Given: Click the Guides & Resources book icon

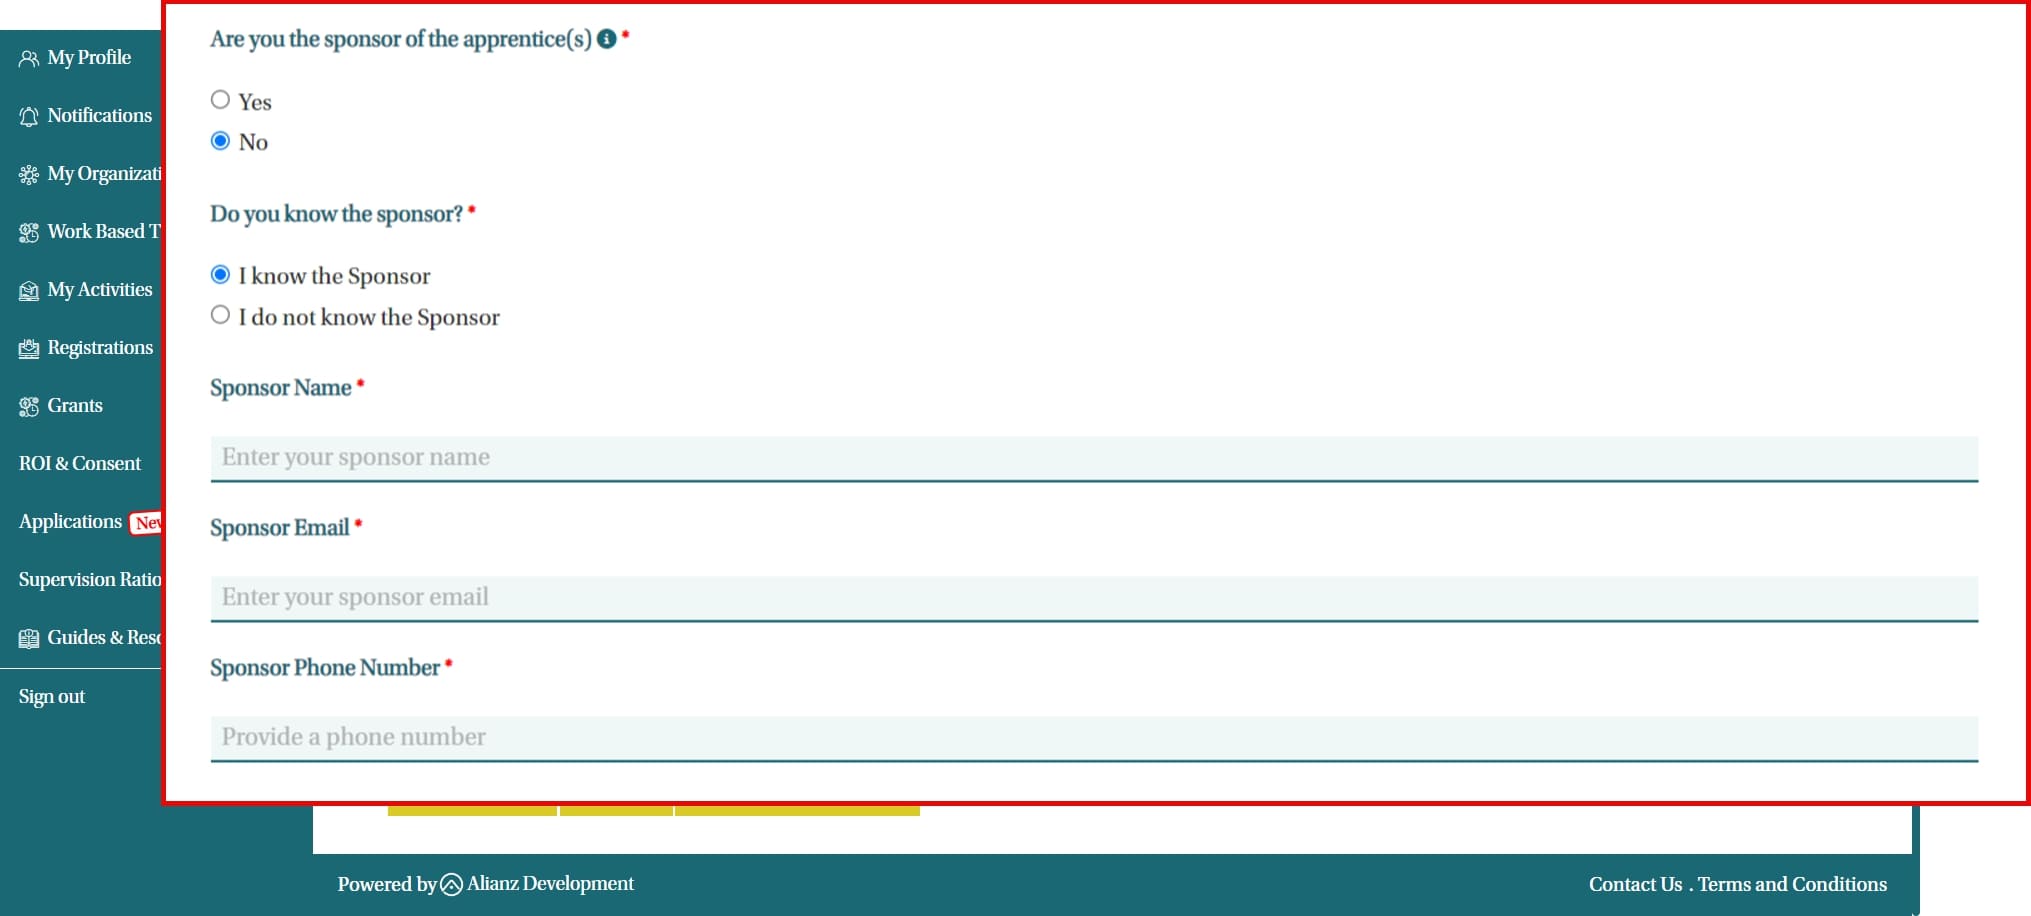Looking at the screenshot, I should pos(28,639).
